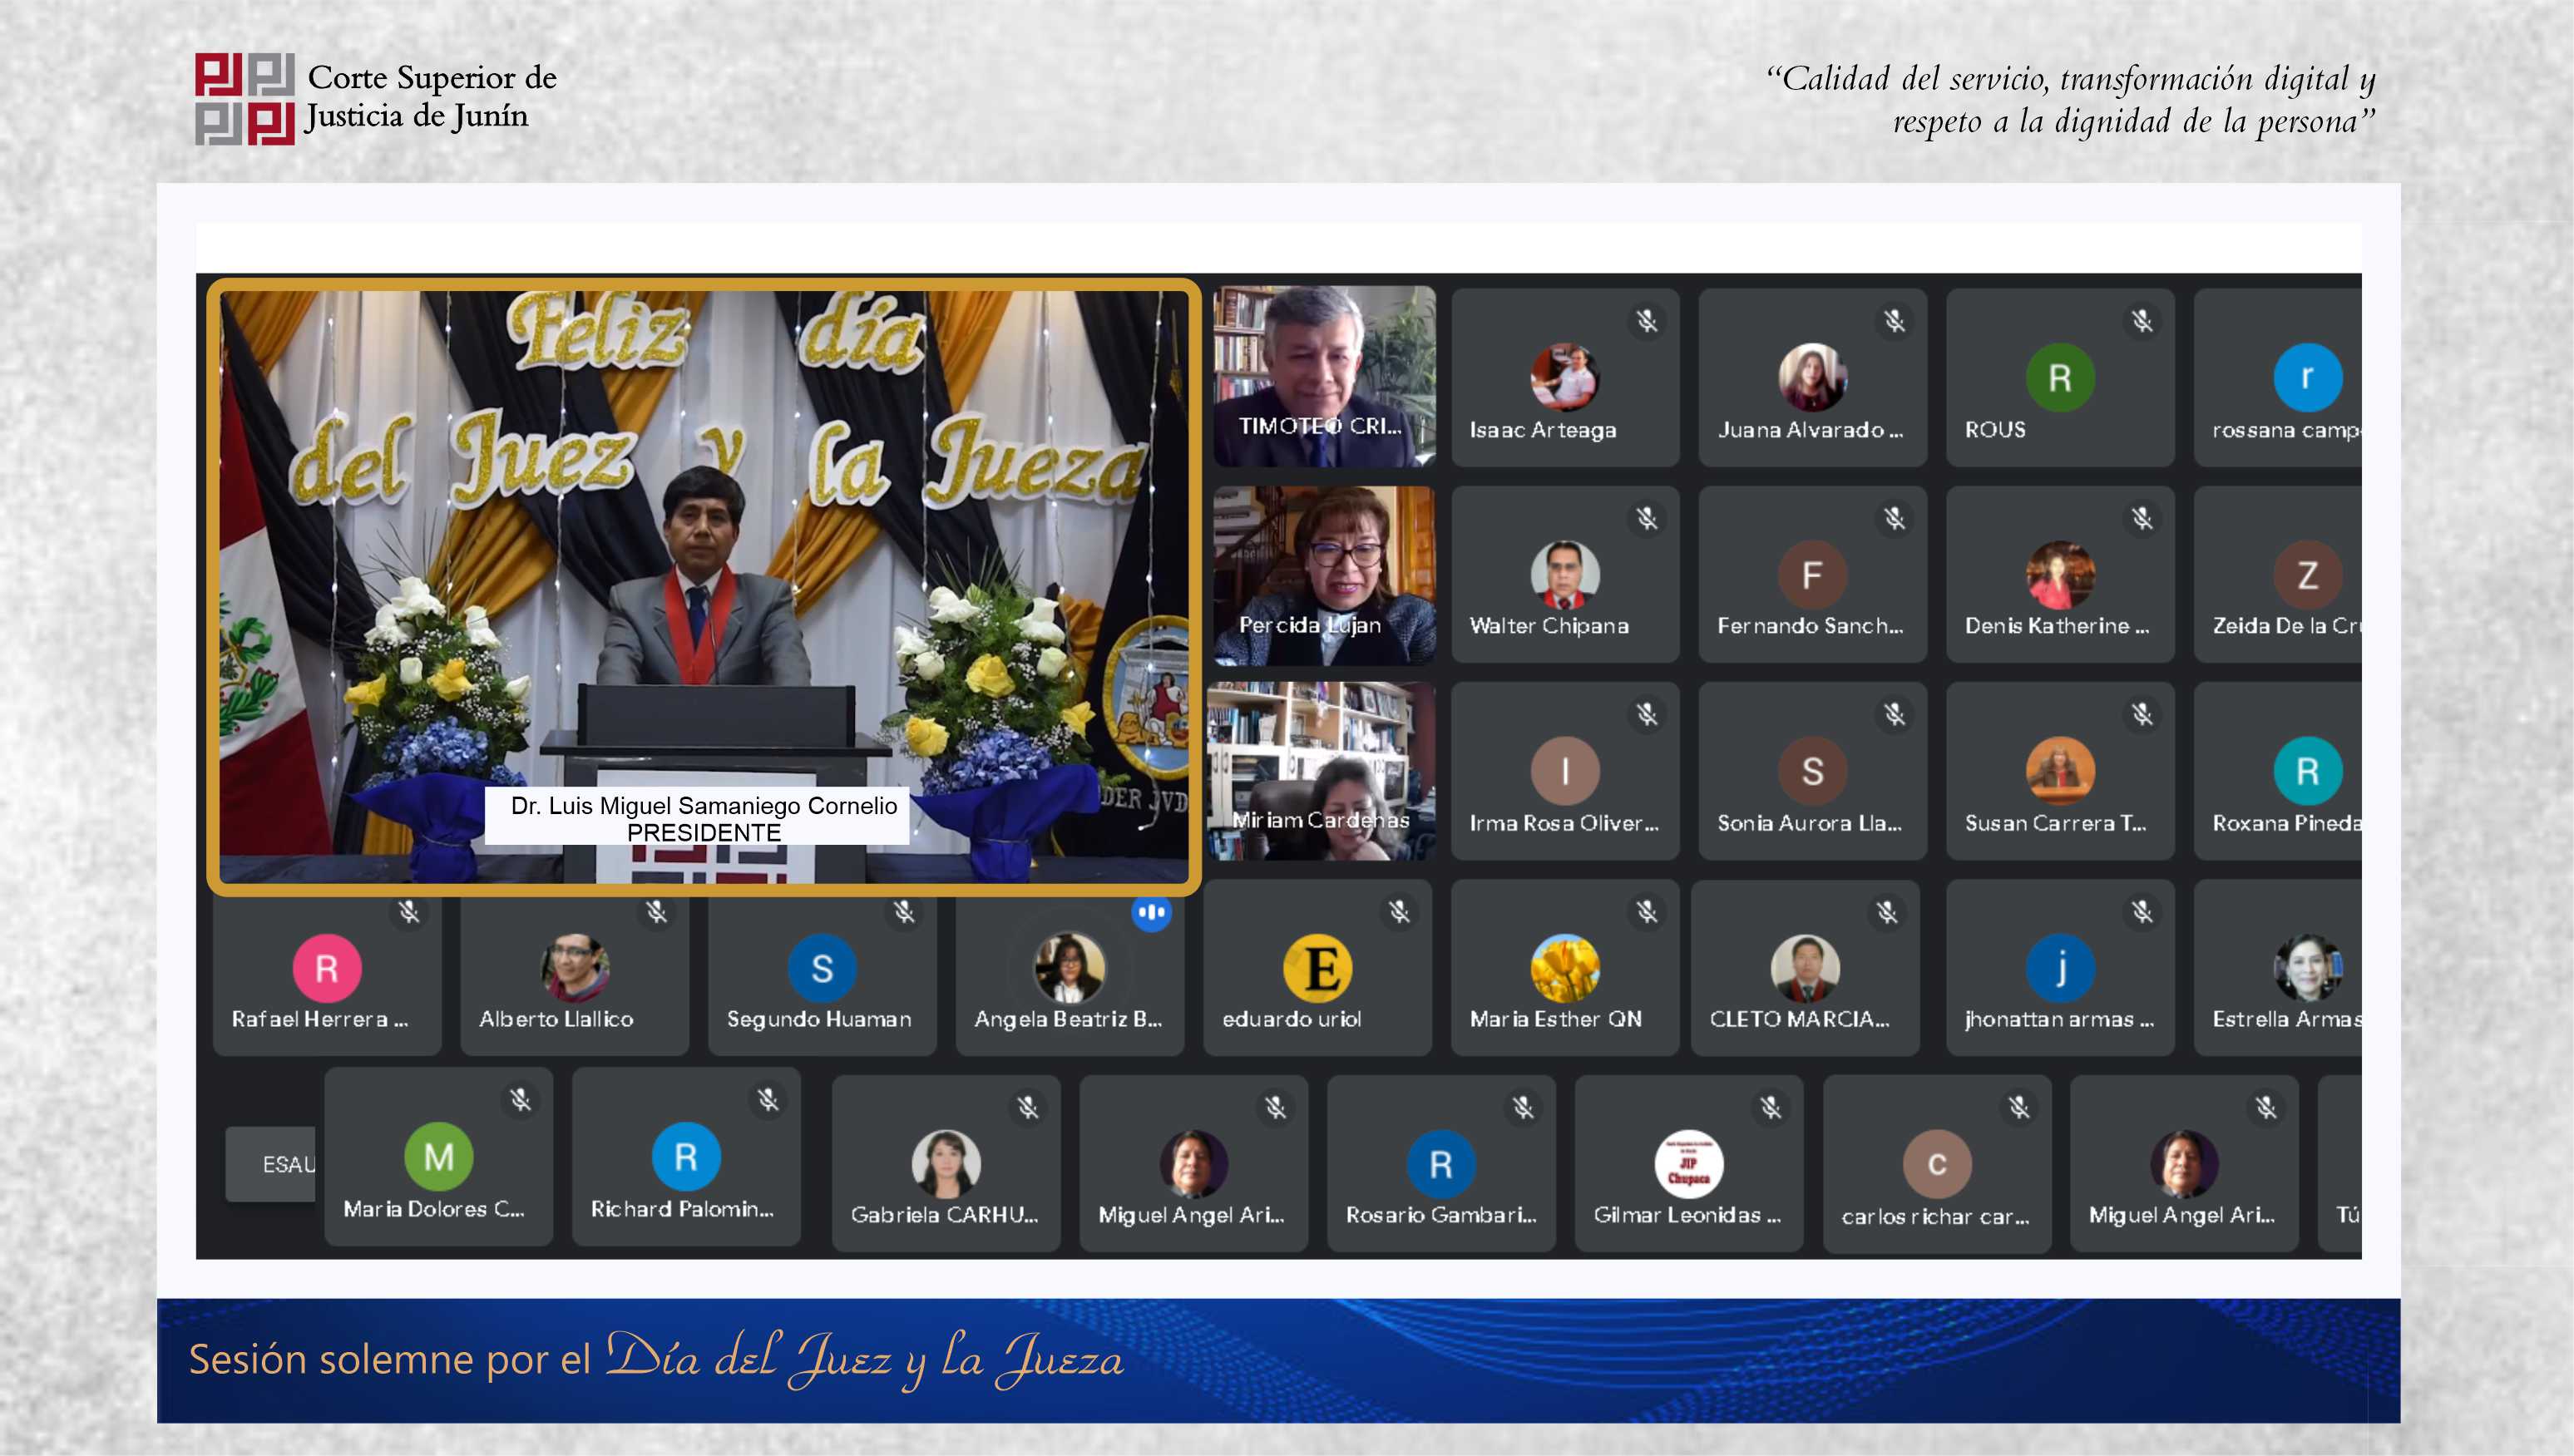This screenshot has width=2574, height=1456.
Task: Click the JIP Chupaca avatar of Gilmar Leonidas
Action: click(x=1689, y=1164)
